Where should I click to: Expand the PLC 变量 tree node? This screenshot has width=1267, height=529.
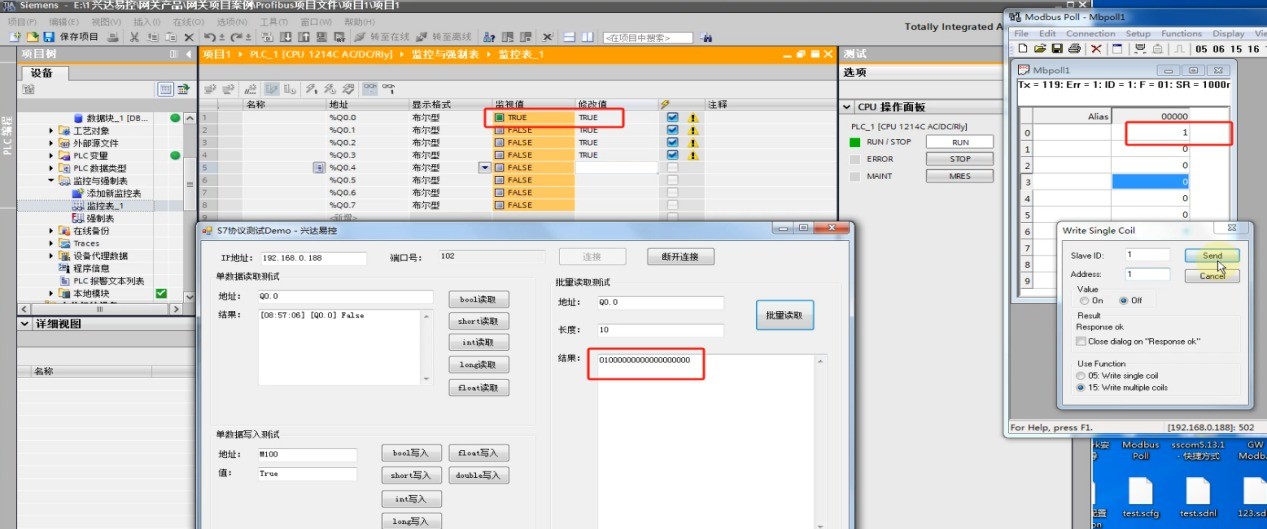(x=52, y=155)
